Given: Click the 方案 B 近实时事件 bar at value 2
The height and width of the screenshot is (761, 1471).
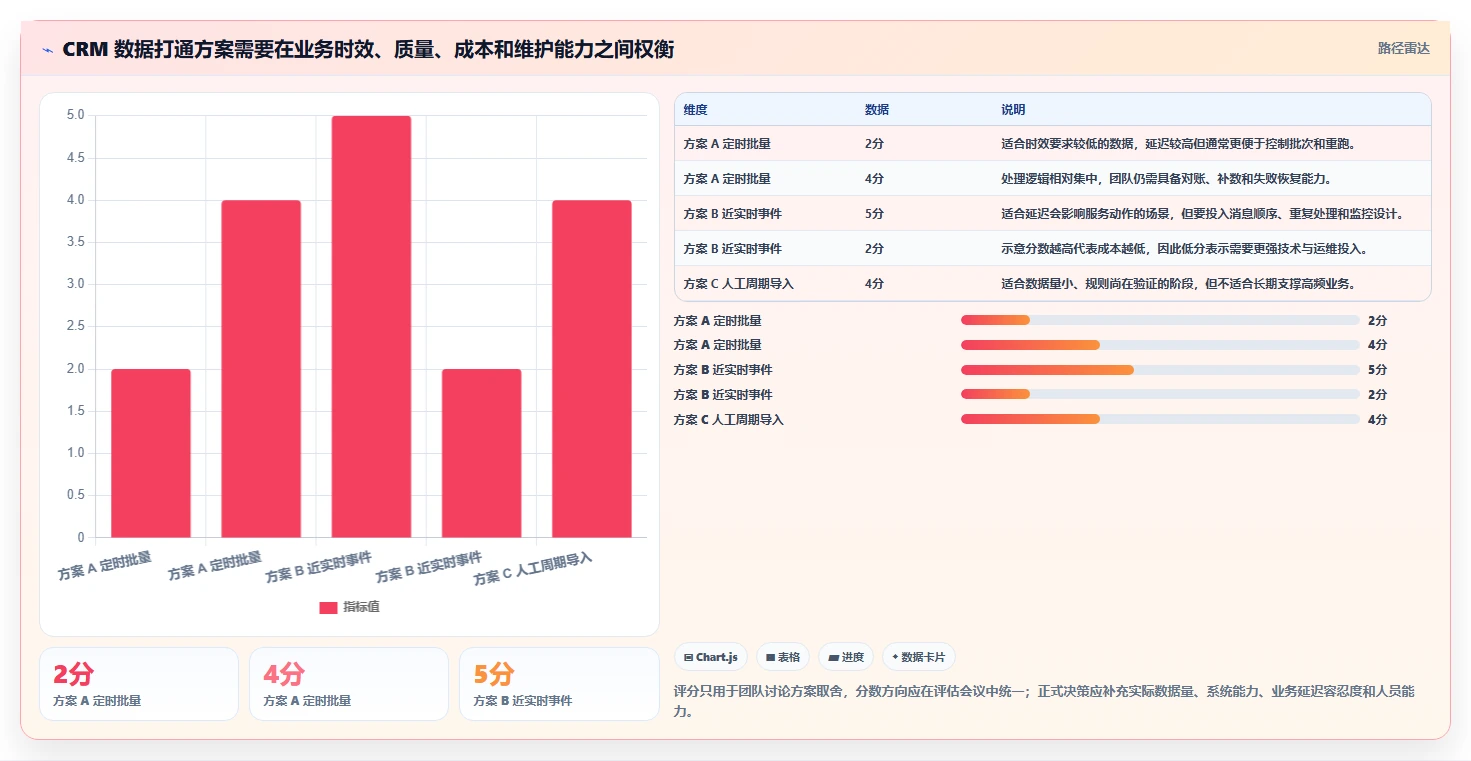Looking at the screenshot, I should click(481, 453).
